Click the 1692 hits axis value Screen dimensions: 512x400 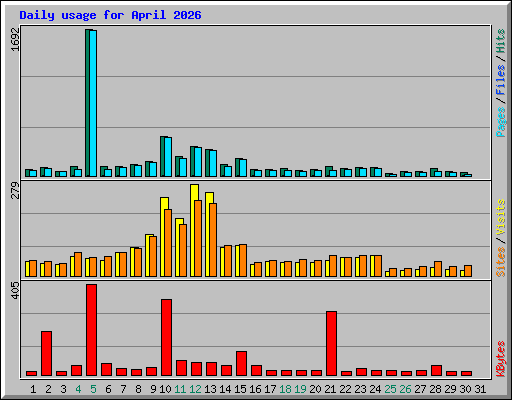(x=15, y=39)
